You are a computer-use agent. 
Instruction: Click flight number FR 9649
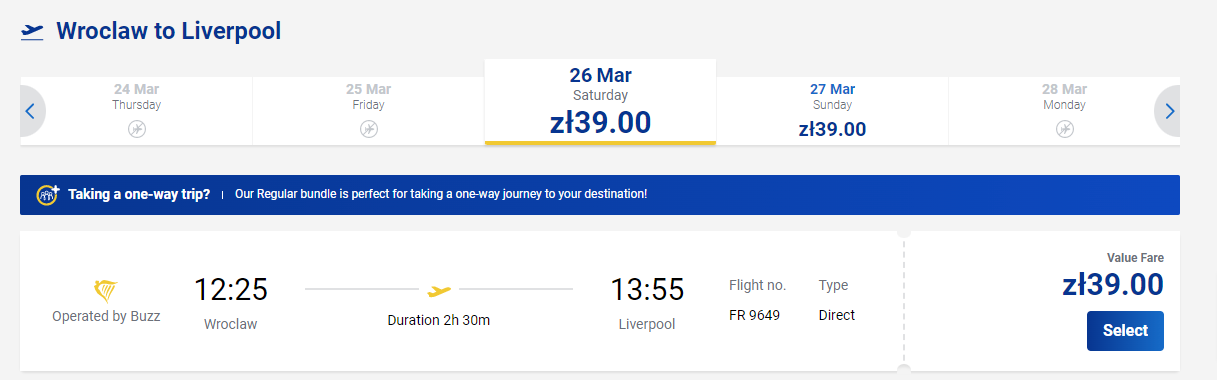755,315
